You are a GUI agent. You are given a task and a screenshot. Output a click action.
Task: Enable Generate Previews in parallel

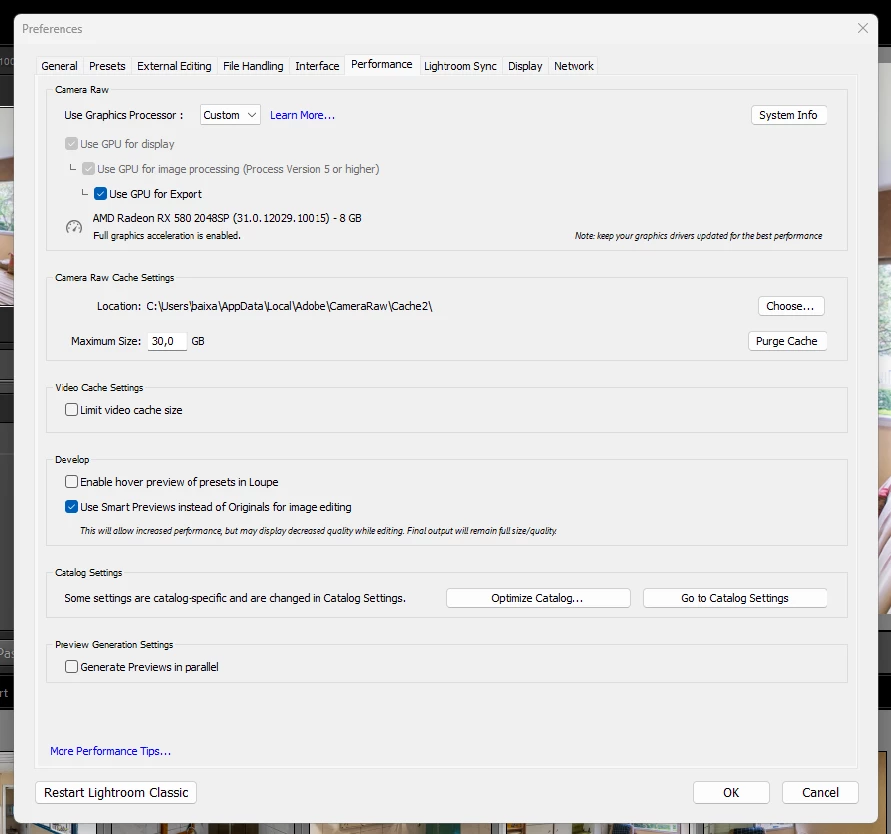point(72,666)
